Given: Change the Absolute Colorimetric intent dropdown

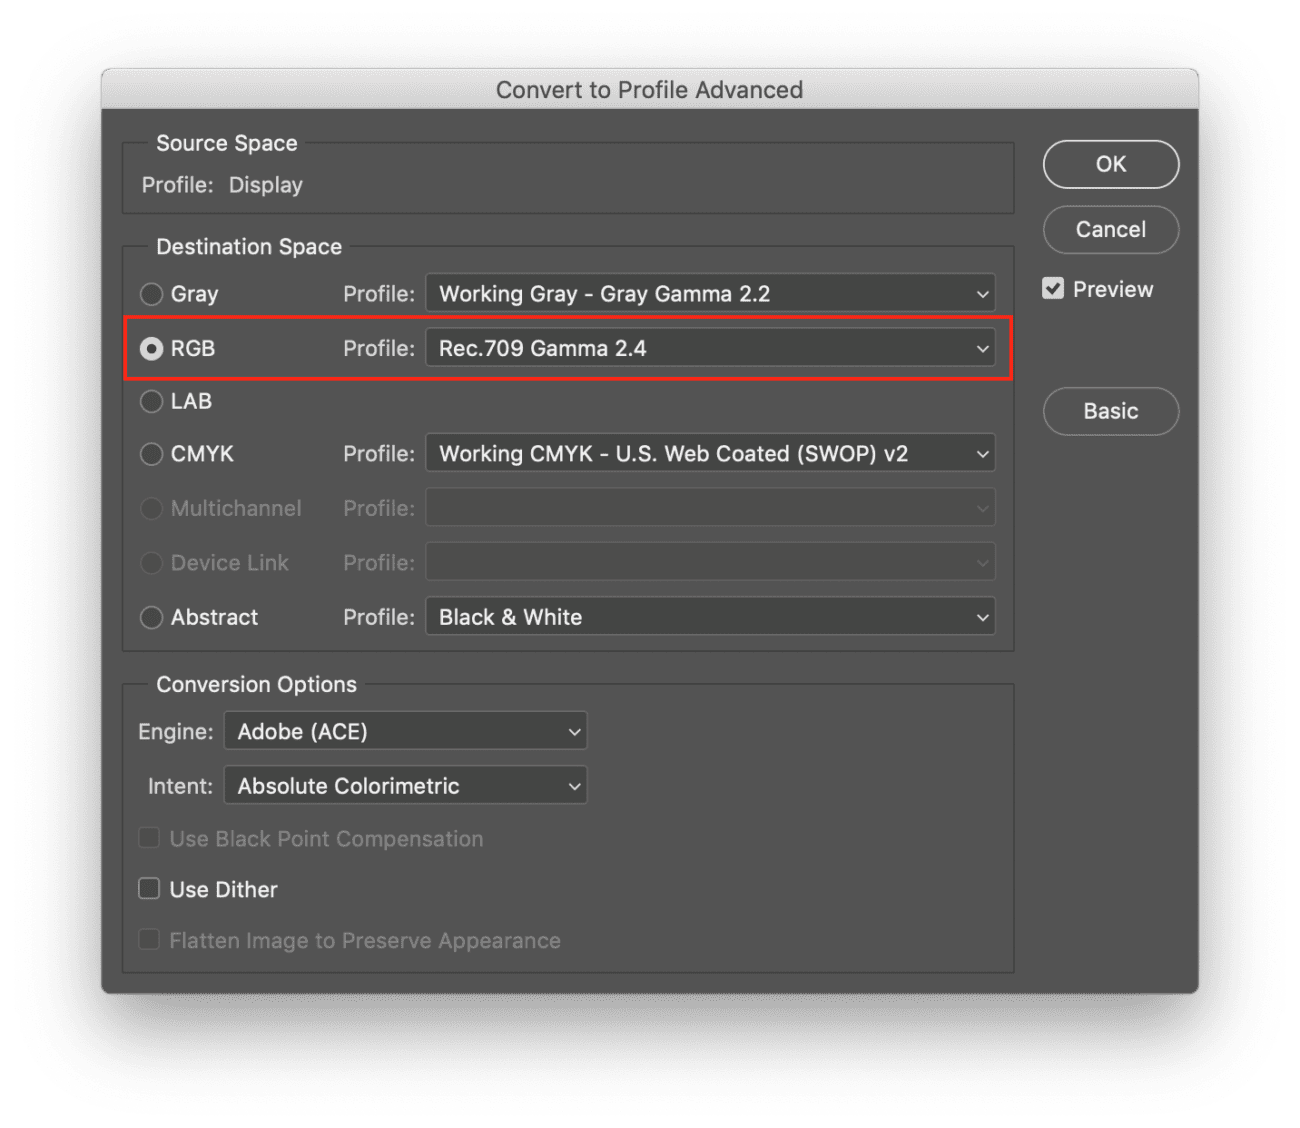Looking at the screenshot, I should click(405, 786).
